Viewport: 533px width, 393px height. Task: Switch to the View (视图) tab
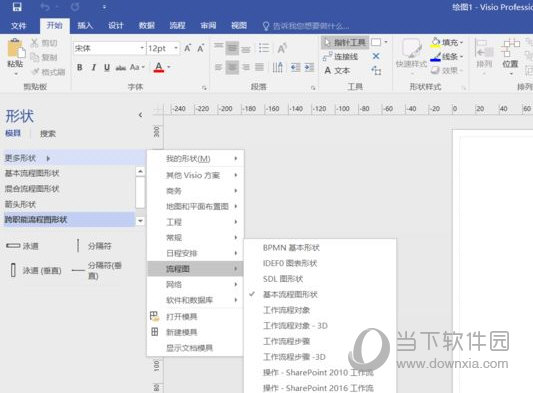239,26
